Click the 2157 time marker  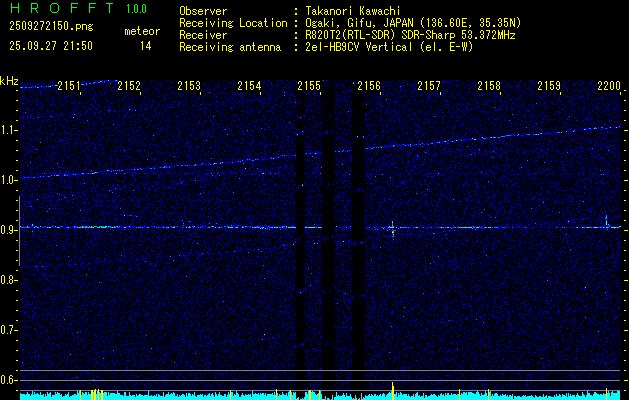pyautogui.click(x=429, y=86)
